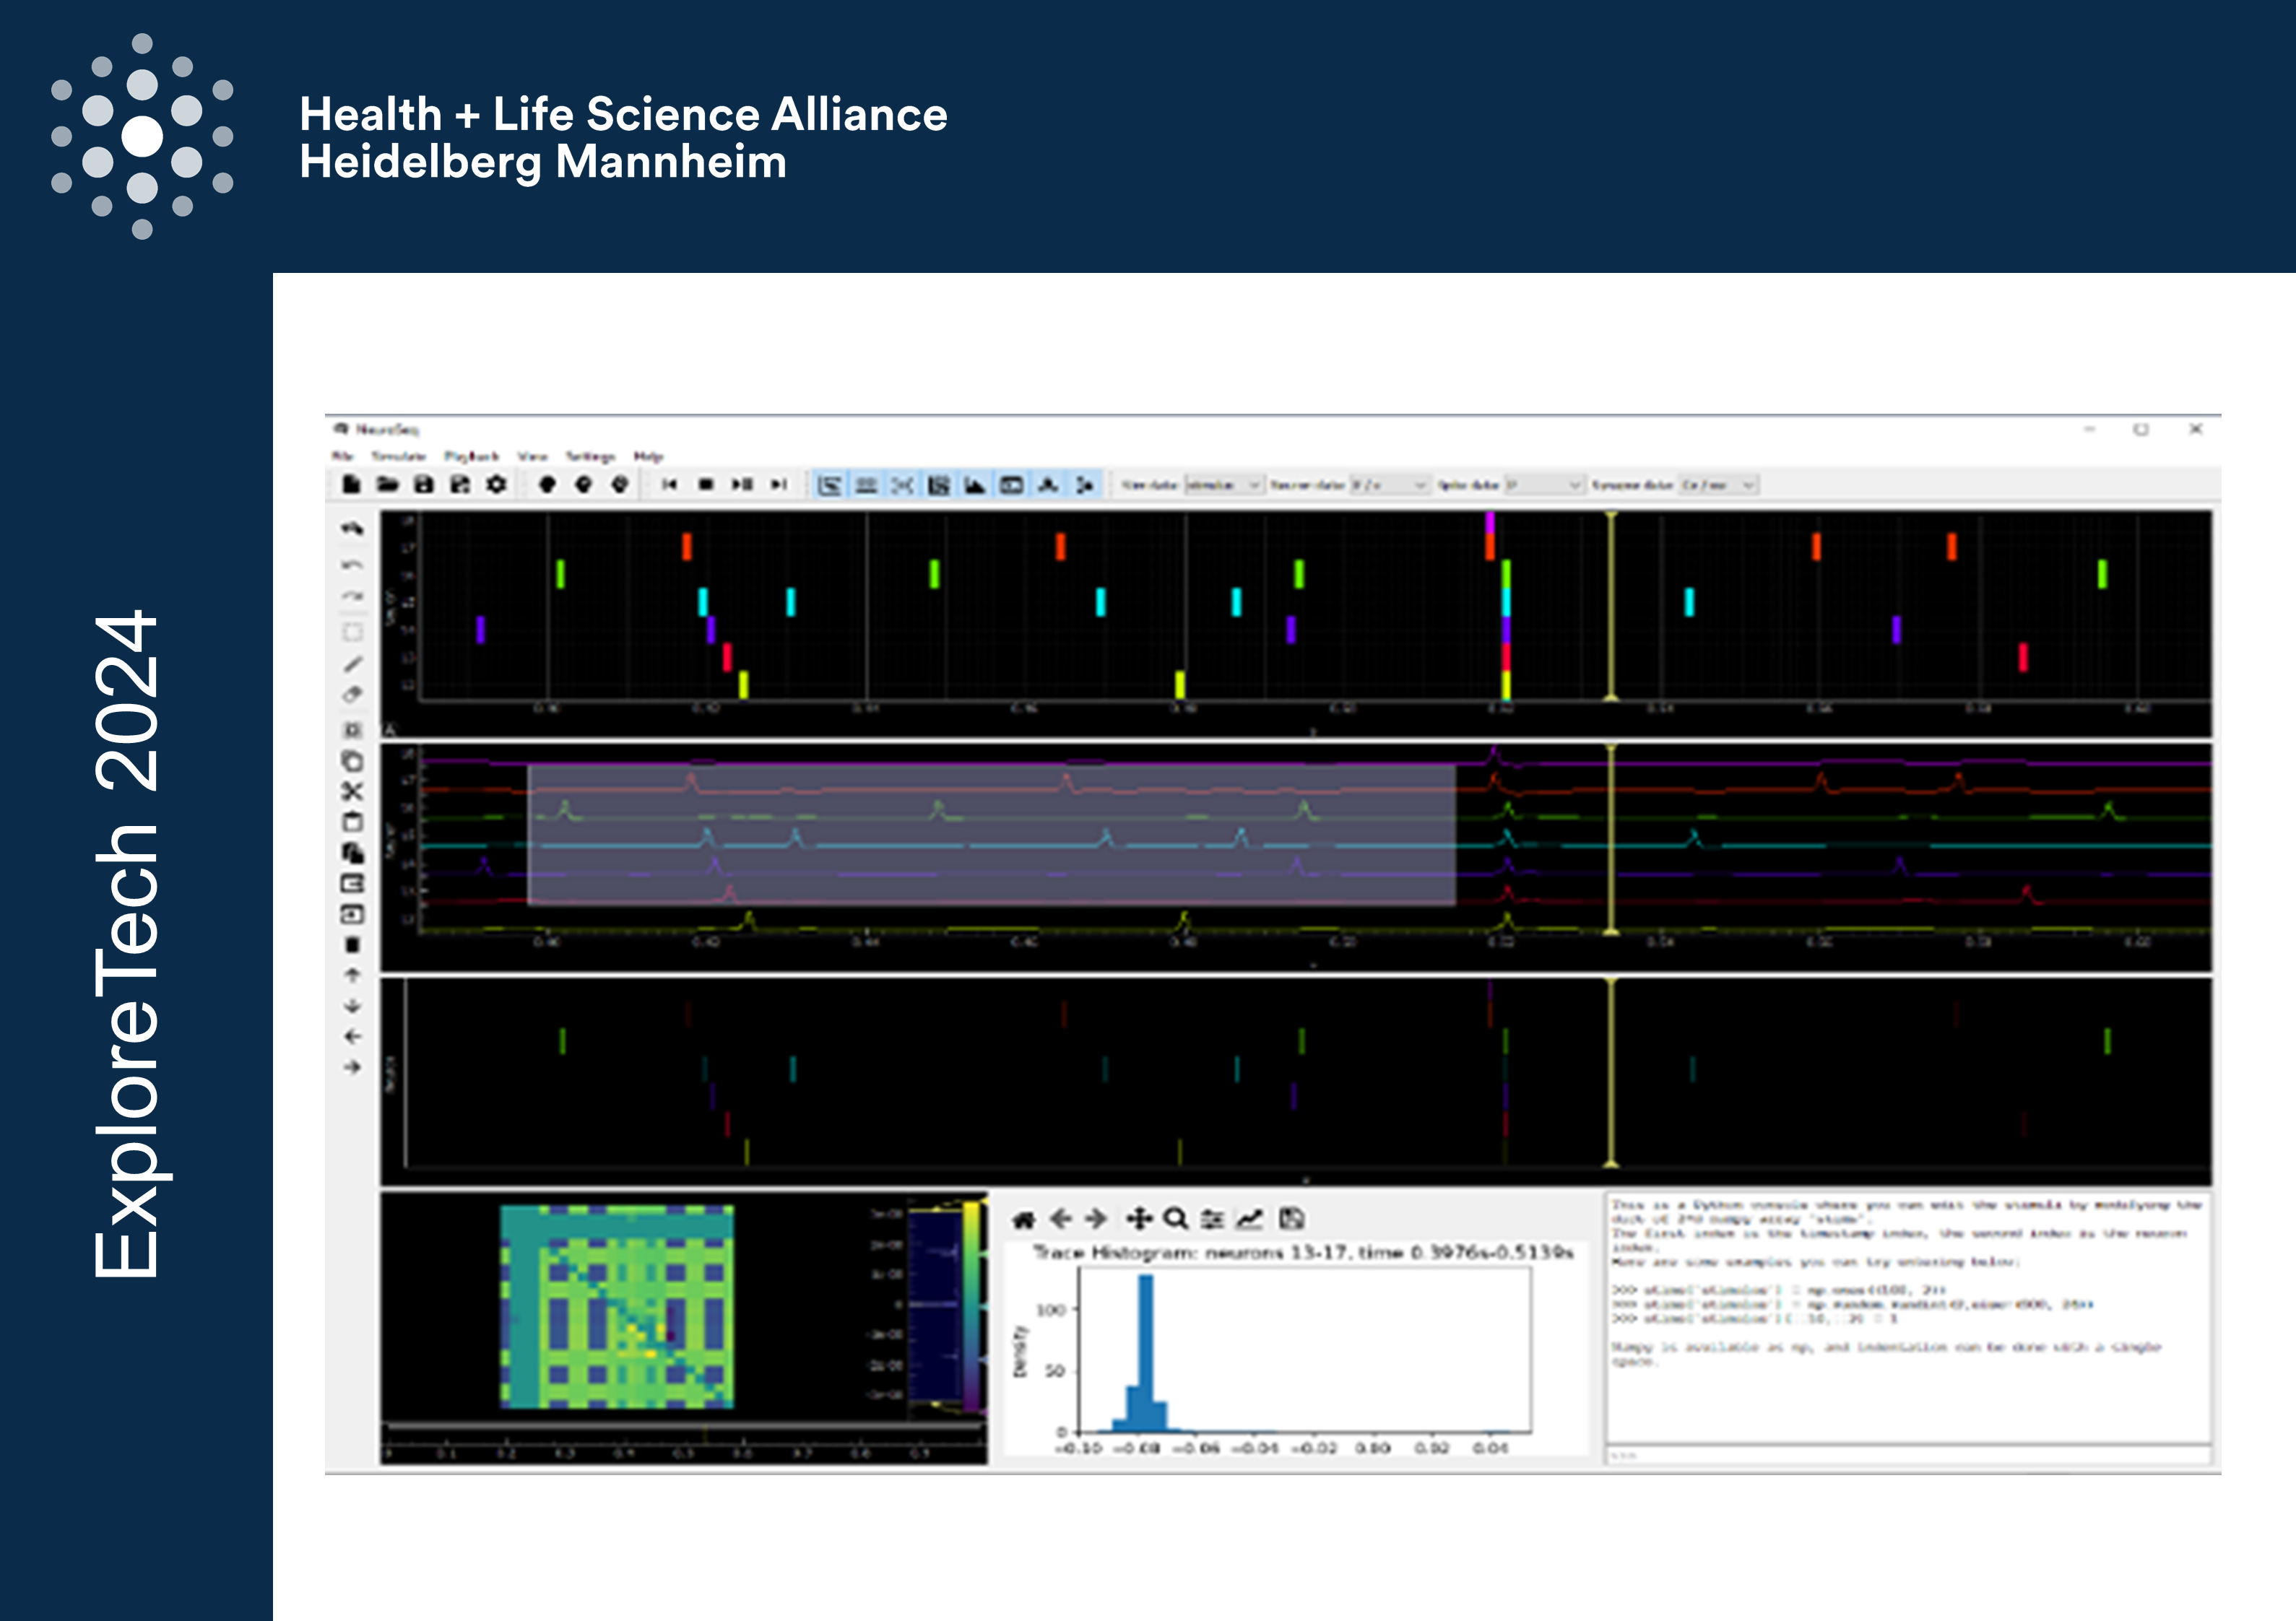This screenshot has width=2296, height=1621.
Task: Click the paste clipboard icon
Action: [x=352, y=822]
